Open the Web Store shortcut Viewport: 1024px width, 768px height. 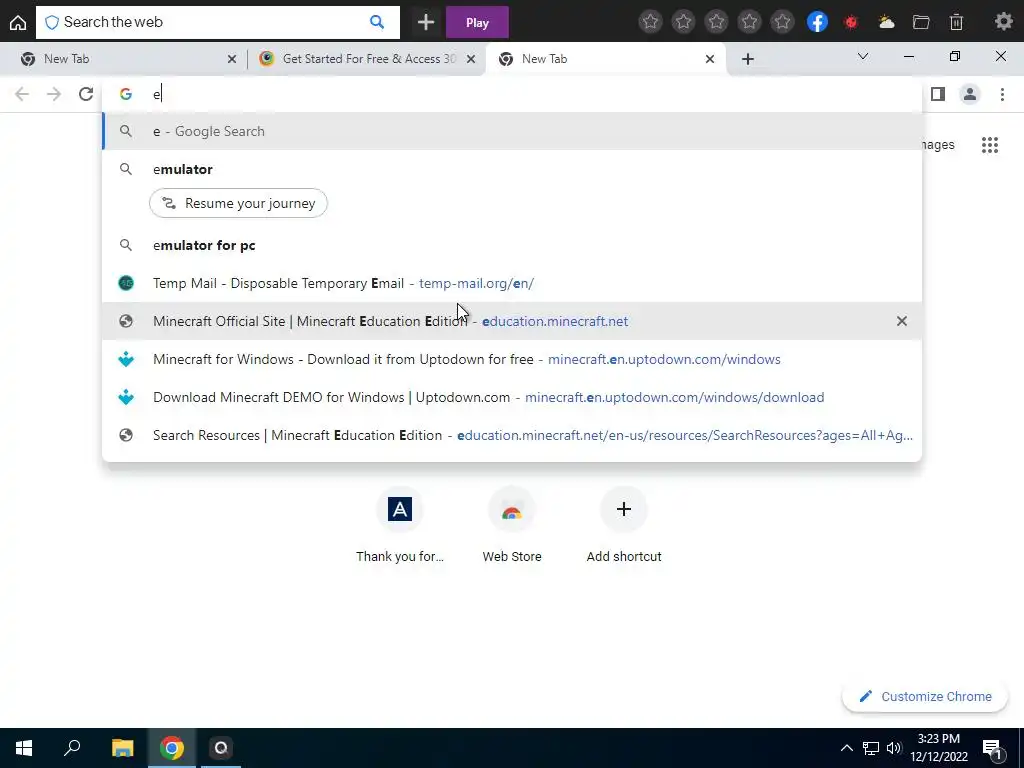pyautogui.click(x=512, y=526)
